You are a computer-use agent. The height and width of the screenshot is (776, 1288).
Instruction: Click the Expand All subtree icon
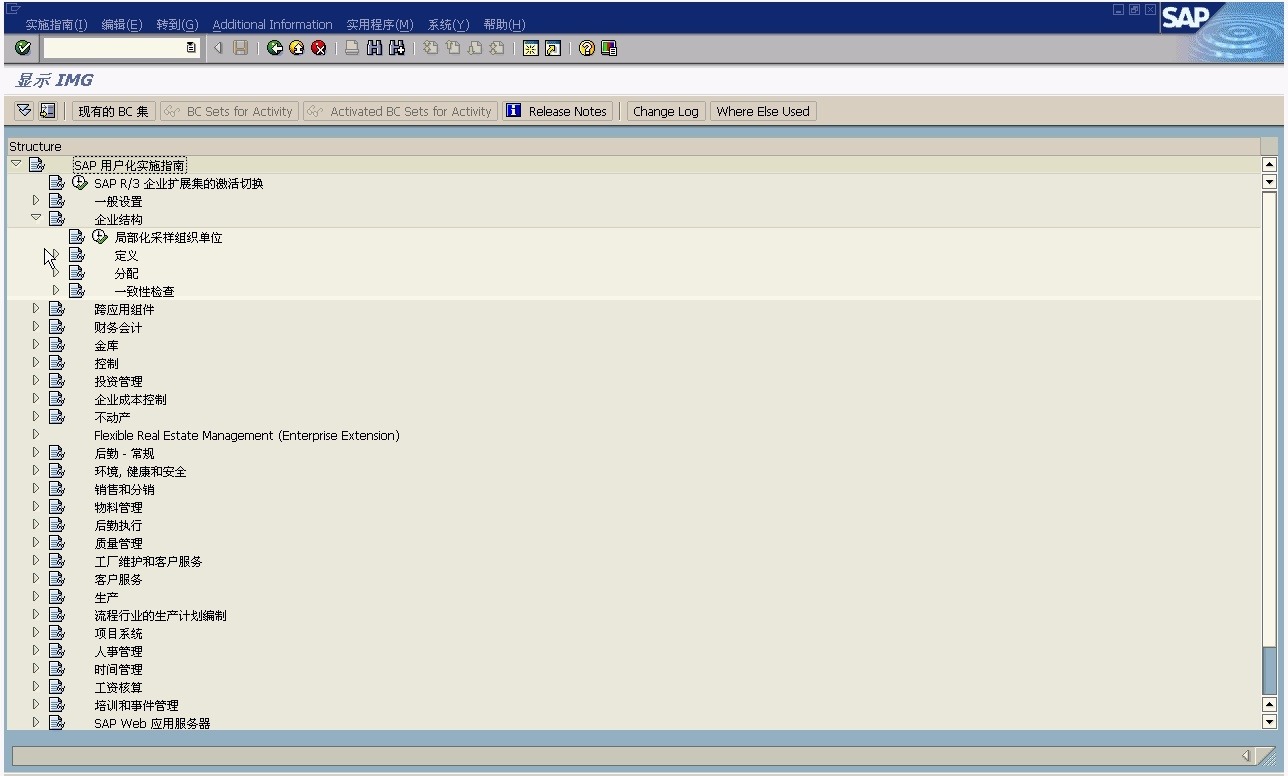(x=25, y=111)
